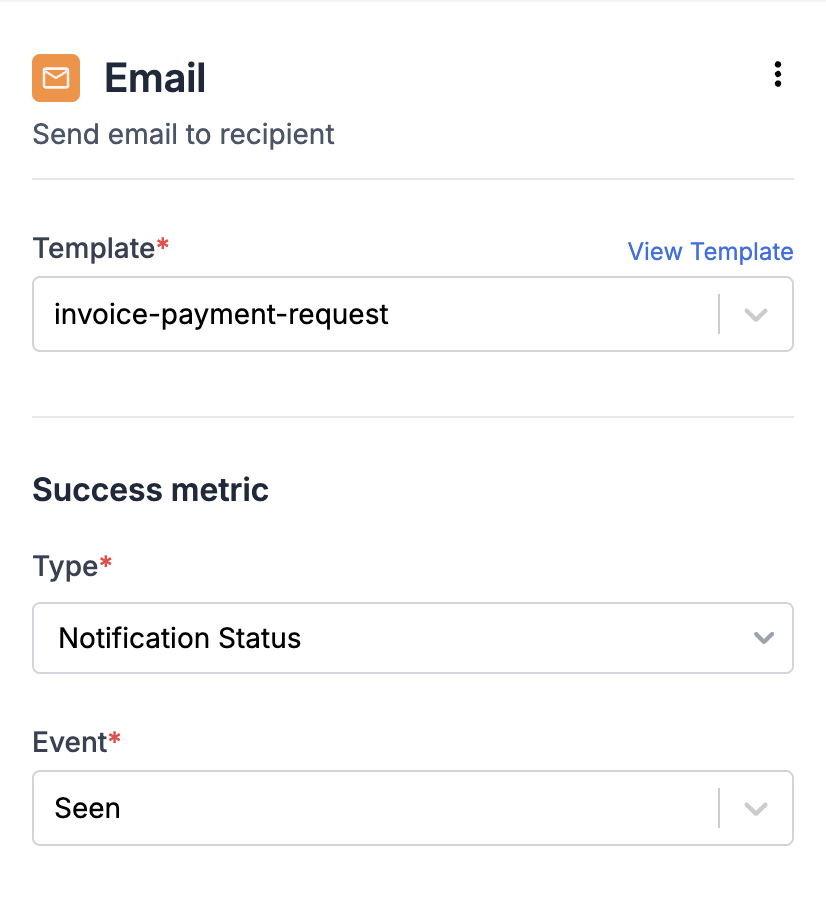This screenshot has width=826, height=920.
Task: Expand the Type dropdown arrow
Action: pyautogui.click(x=764, y=637)
